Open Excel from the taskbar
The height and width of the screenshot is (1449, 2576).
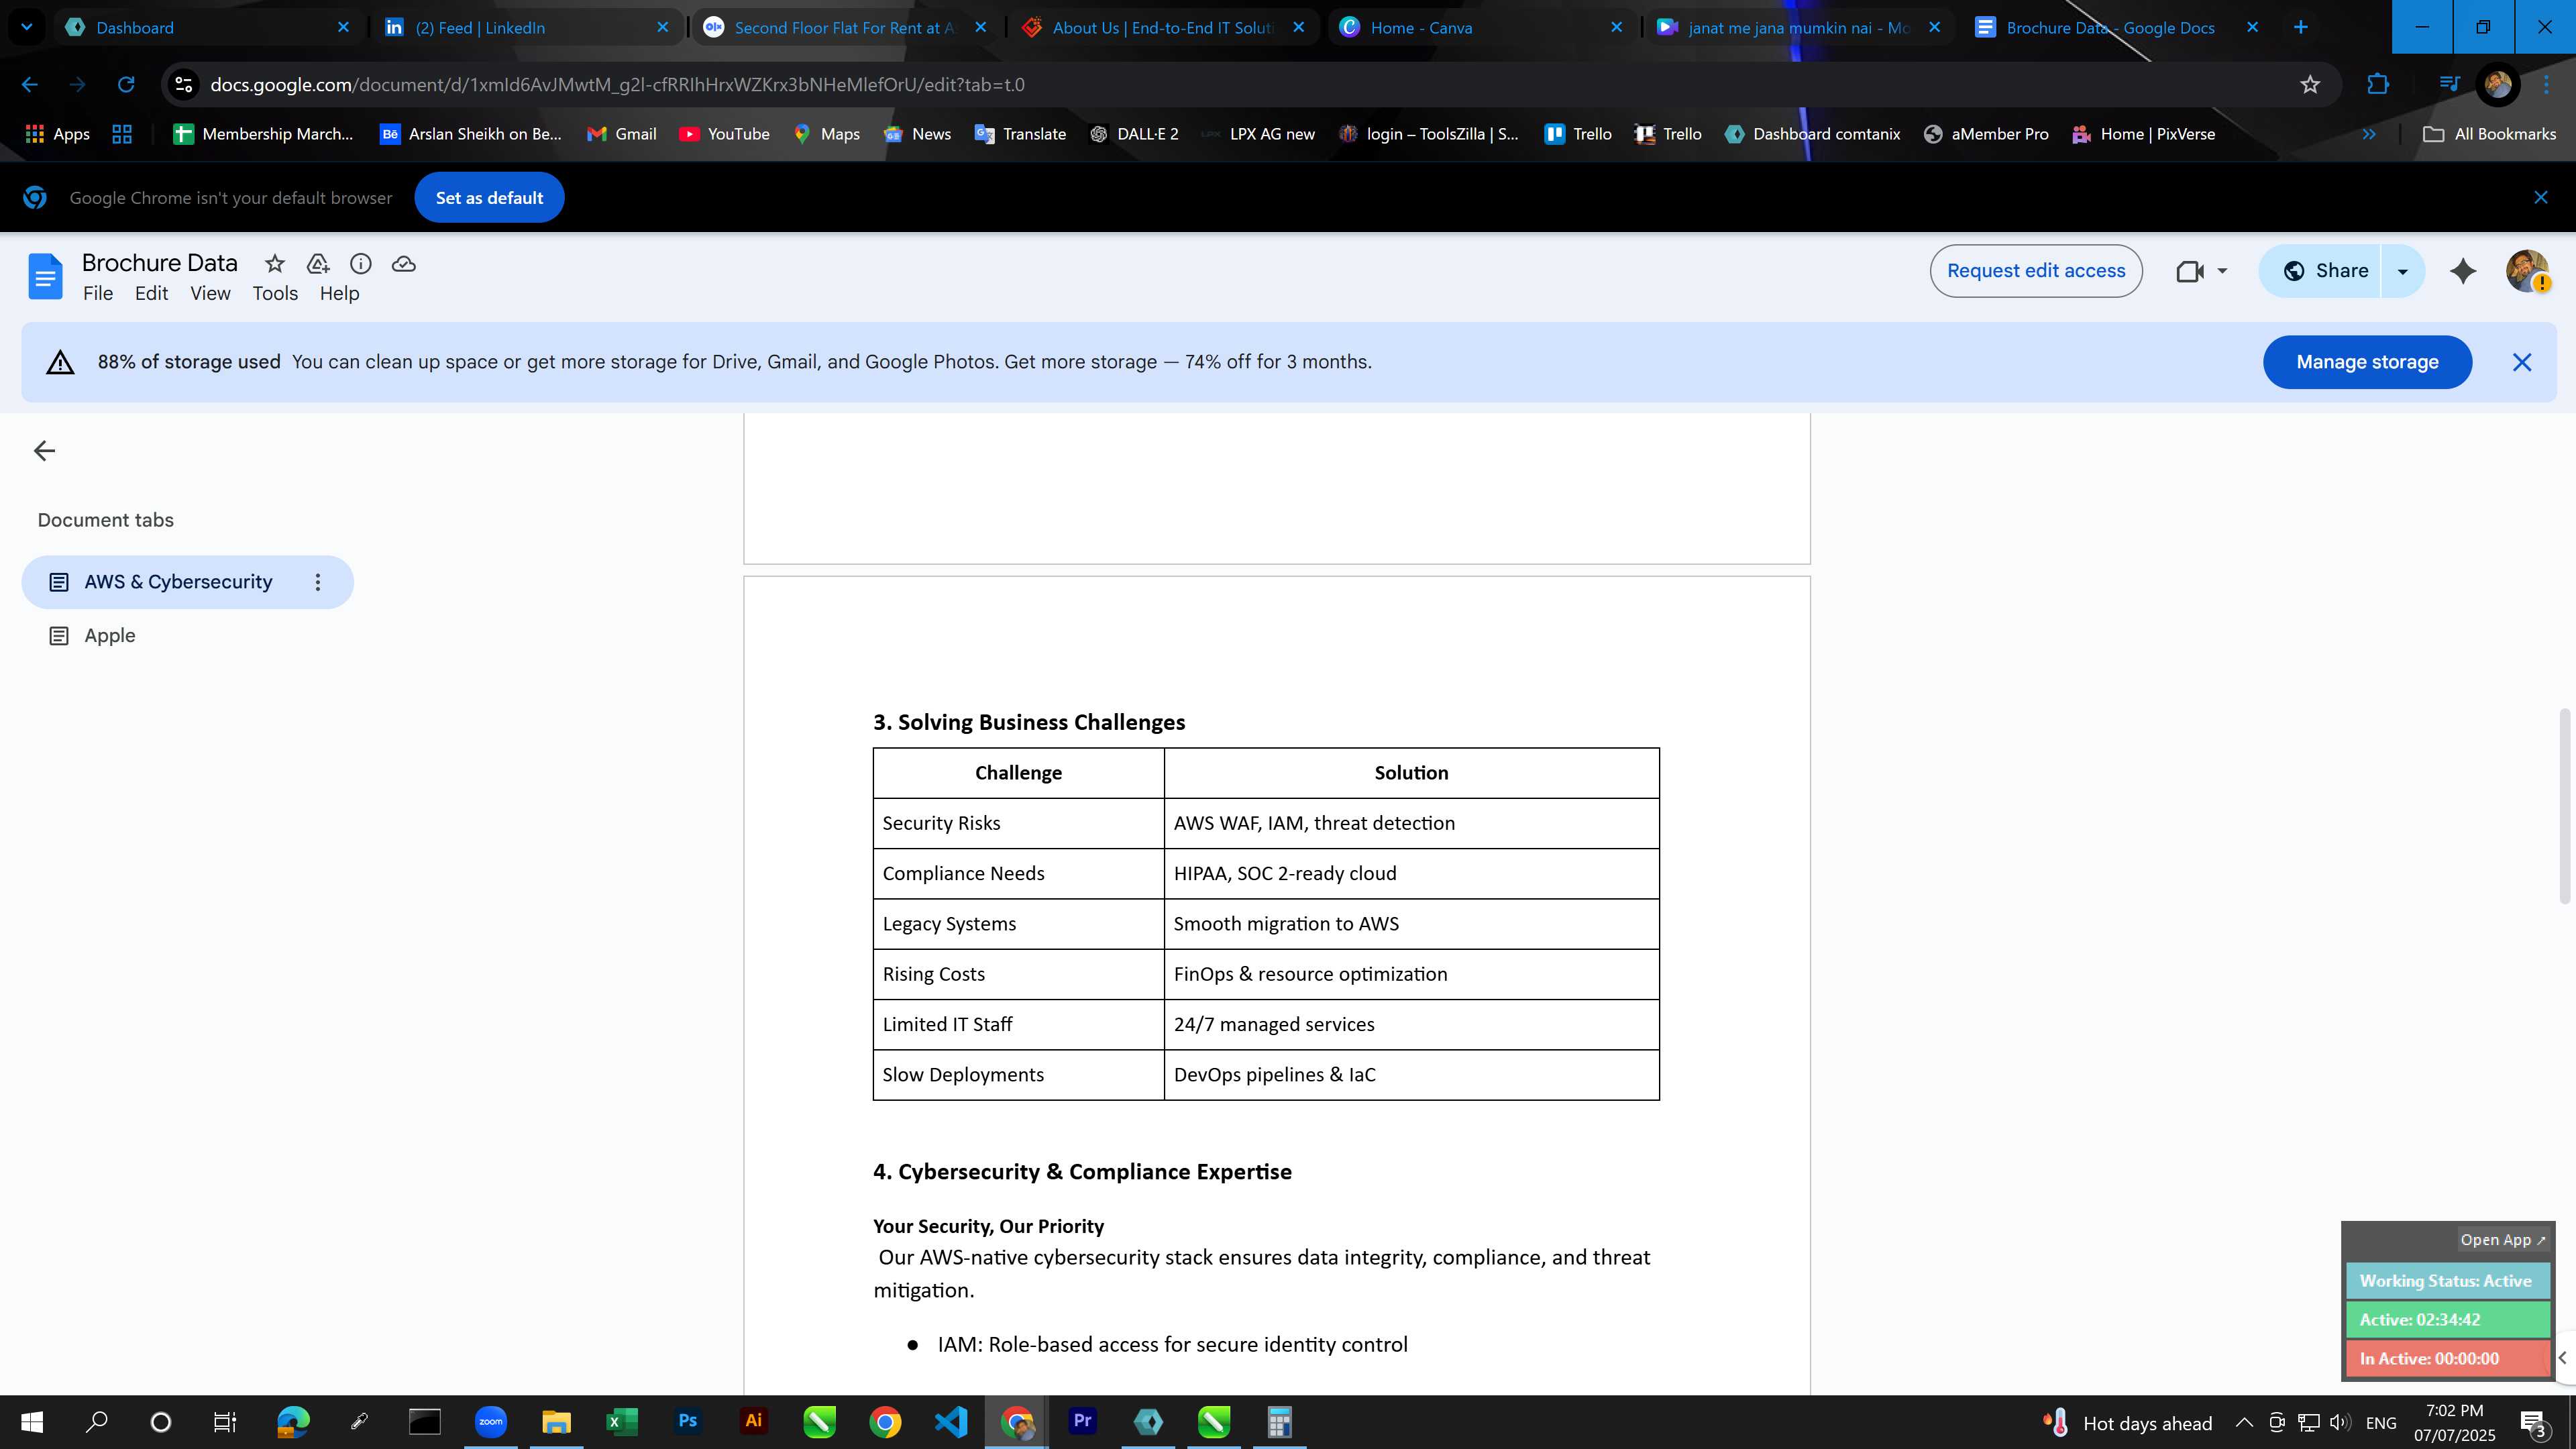pos(621,1421)
